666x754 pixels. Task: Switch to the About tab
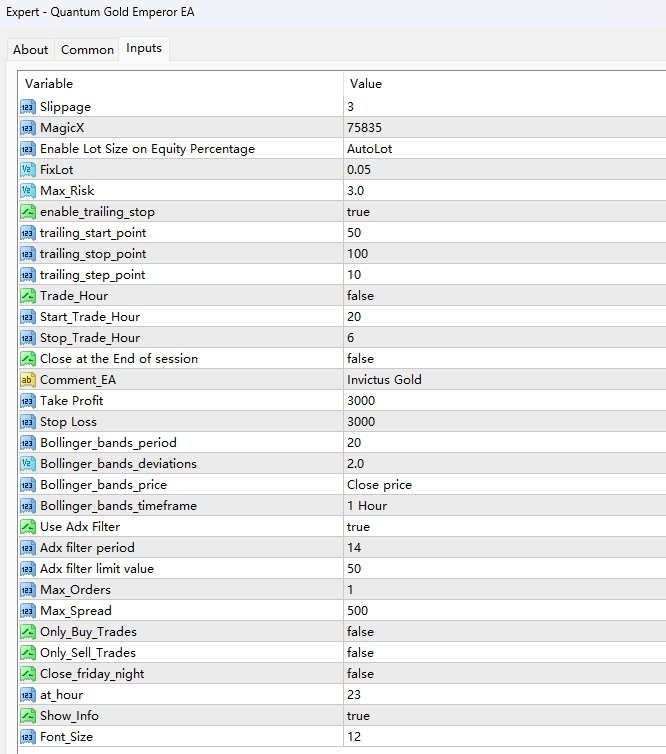30,49
